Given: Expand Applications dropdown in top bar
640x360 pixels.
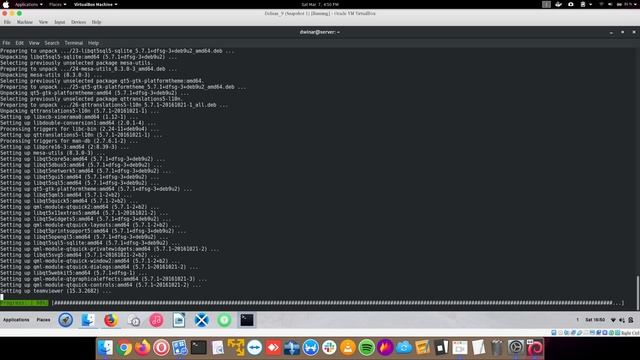Looking at the screenshot, I should tap(29, 4).
